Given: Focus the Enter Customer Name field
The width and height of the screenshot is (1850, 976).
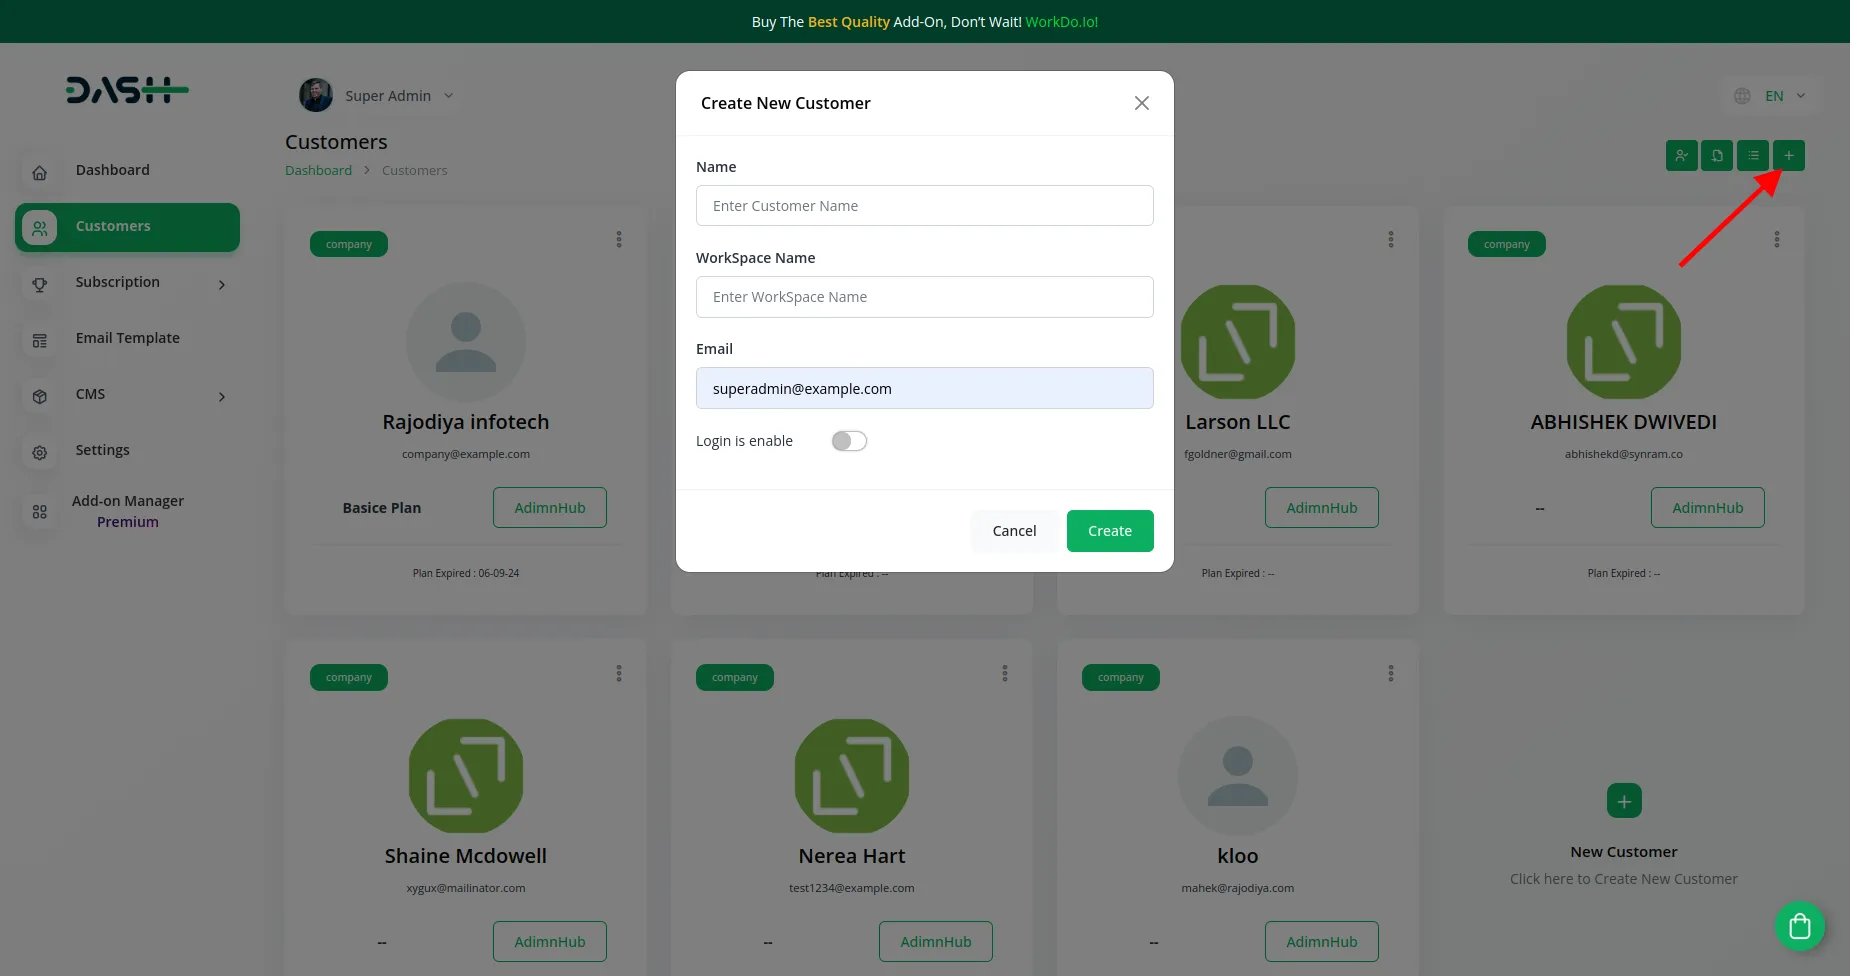Looking at the screenshot, I should click(x=924, y=206).
